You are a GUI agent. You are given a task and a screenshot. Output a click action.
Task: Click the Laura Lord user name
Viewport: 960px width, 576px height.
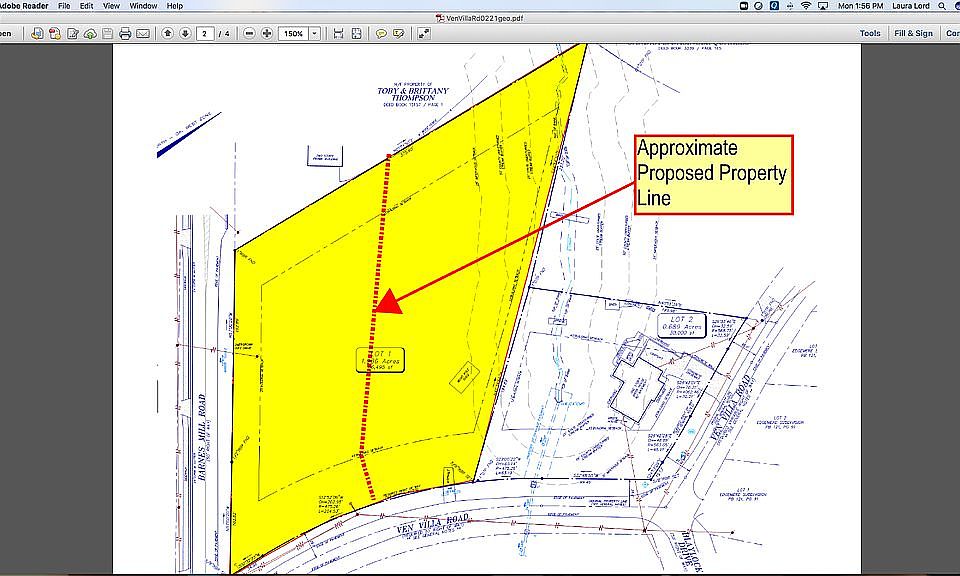pos(910,6)
